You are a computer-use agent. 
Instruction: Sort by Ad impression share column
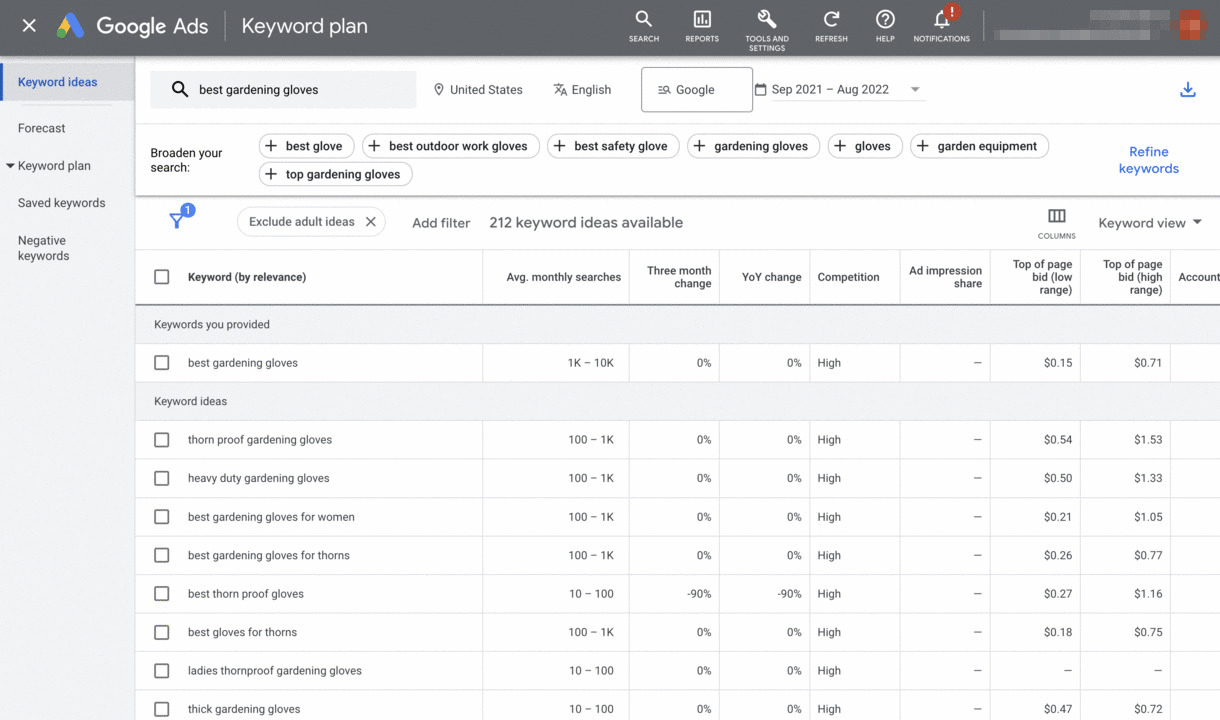pos(945,277)
